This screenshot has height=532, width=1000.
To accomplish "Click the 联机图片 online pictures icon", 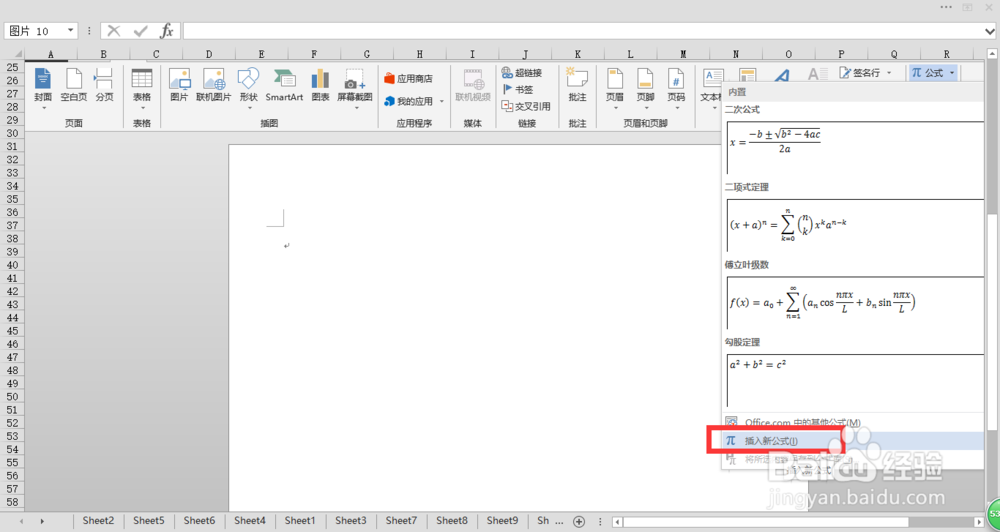I will click(214, 78).
